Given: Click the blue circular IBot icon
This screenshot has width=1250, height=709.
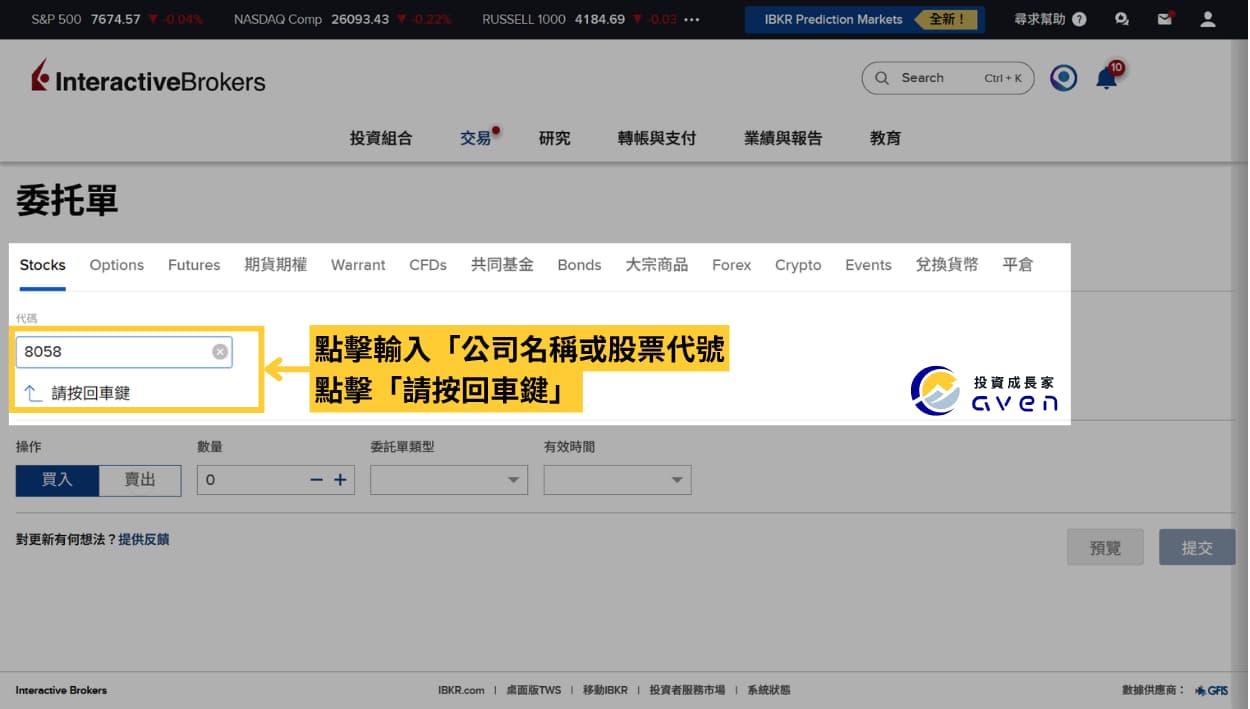Looking at the screenshot, I should pyautogui.click(x=1063, y=78).
